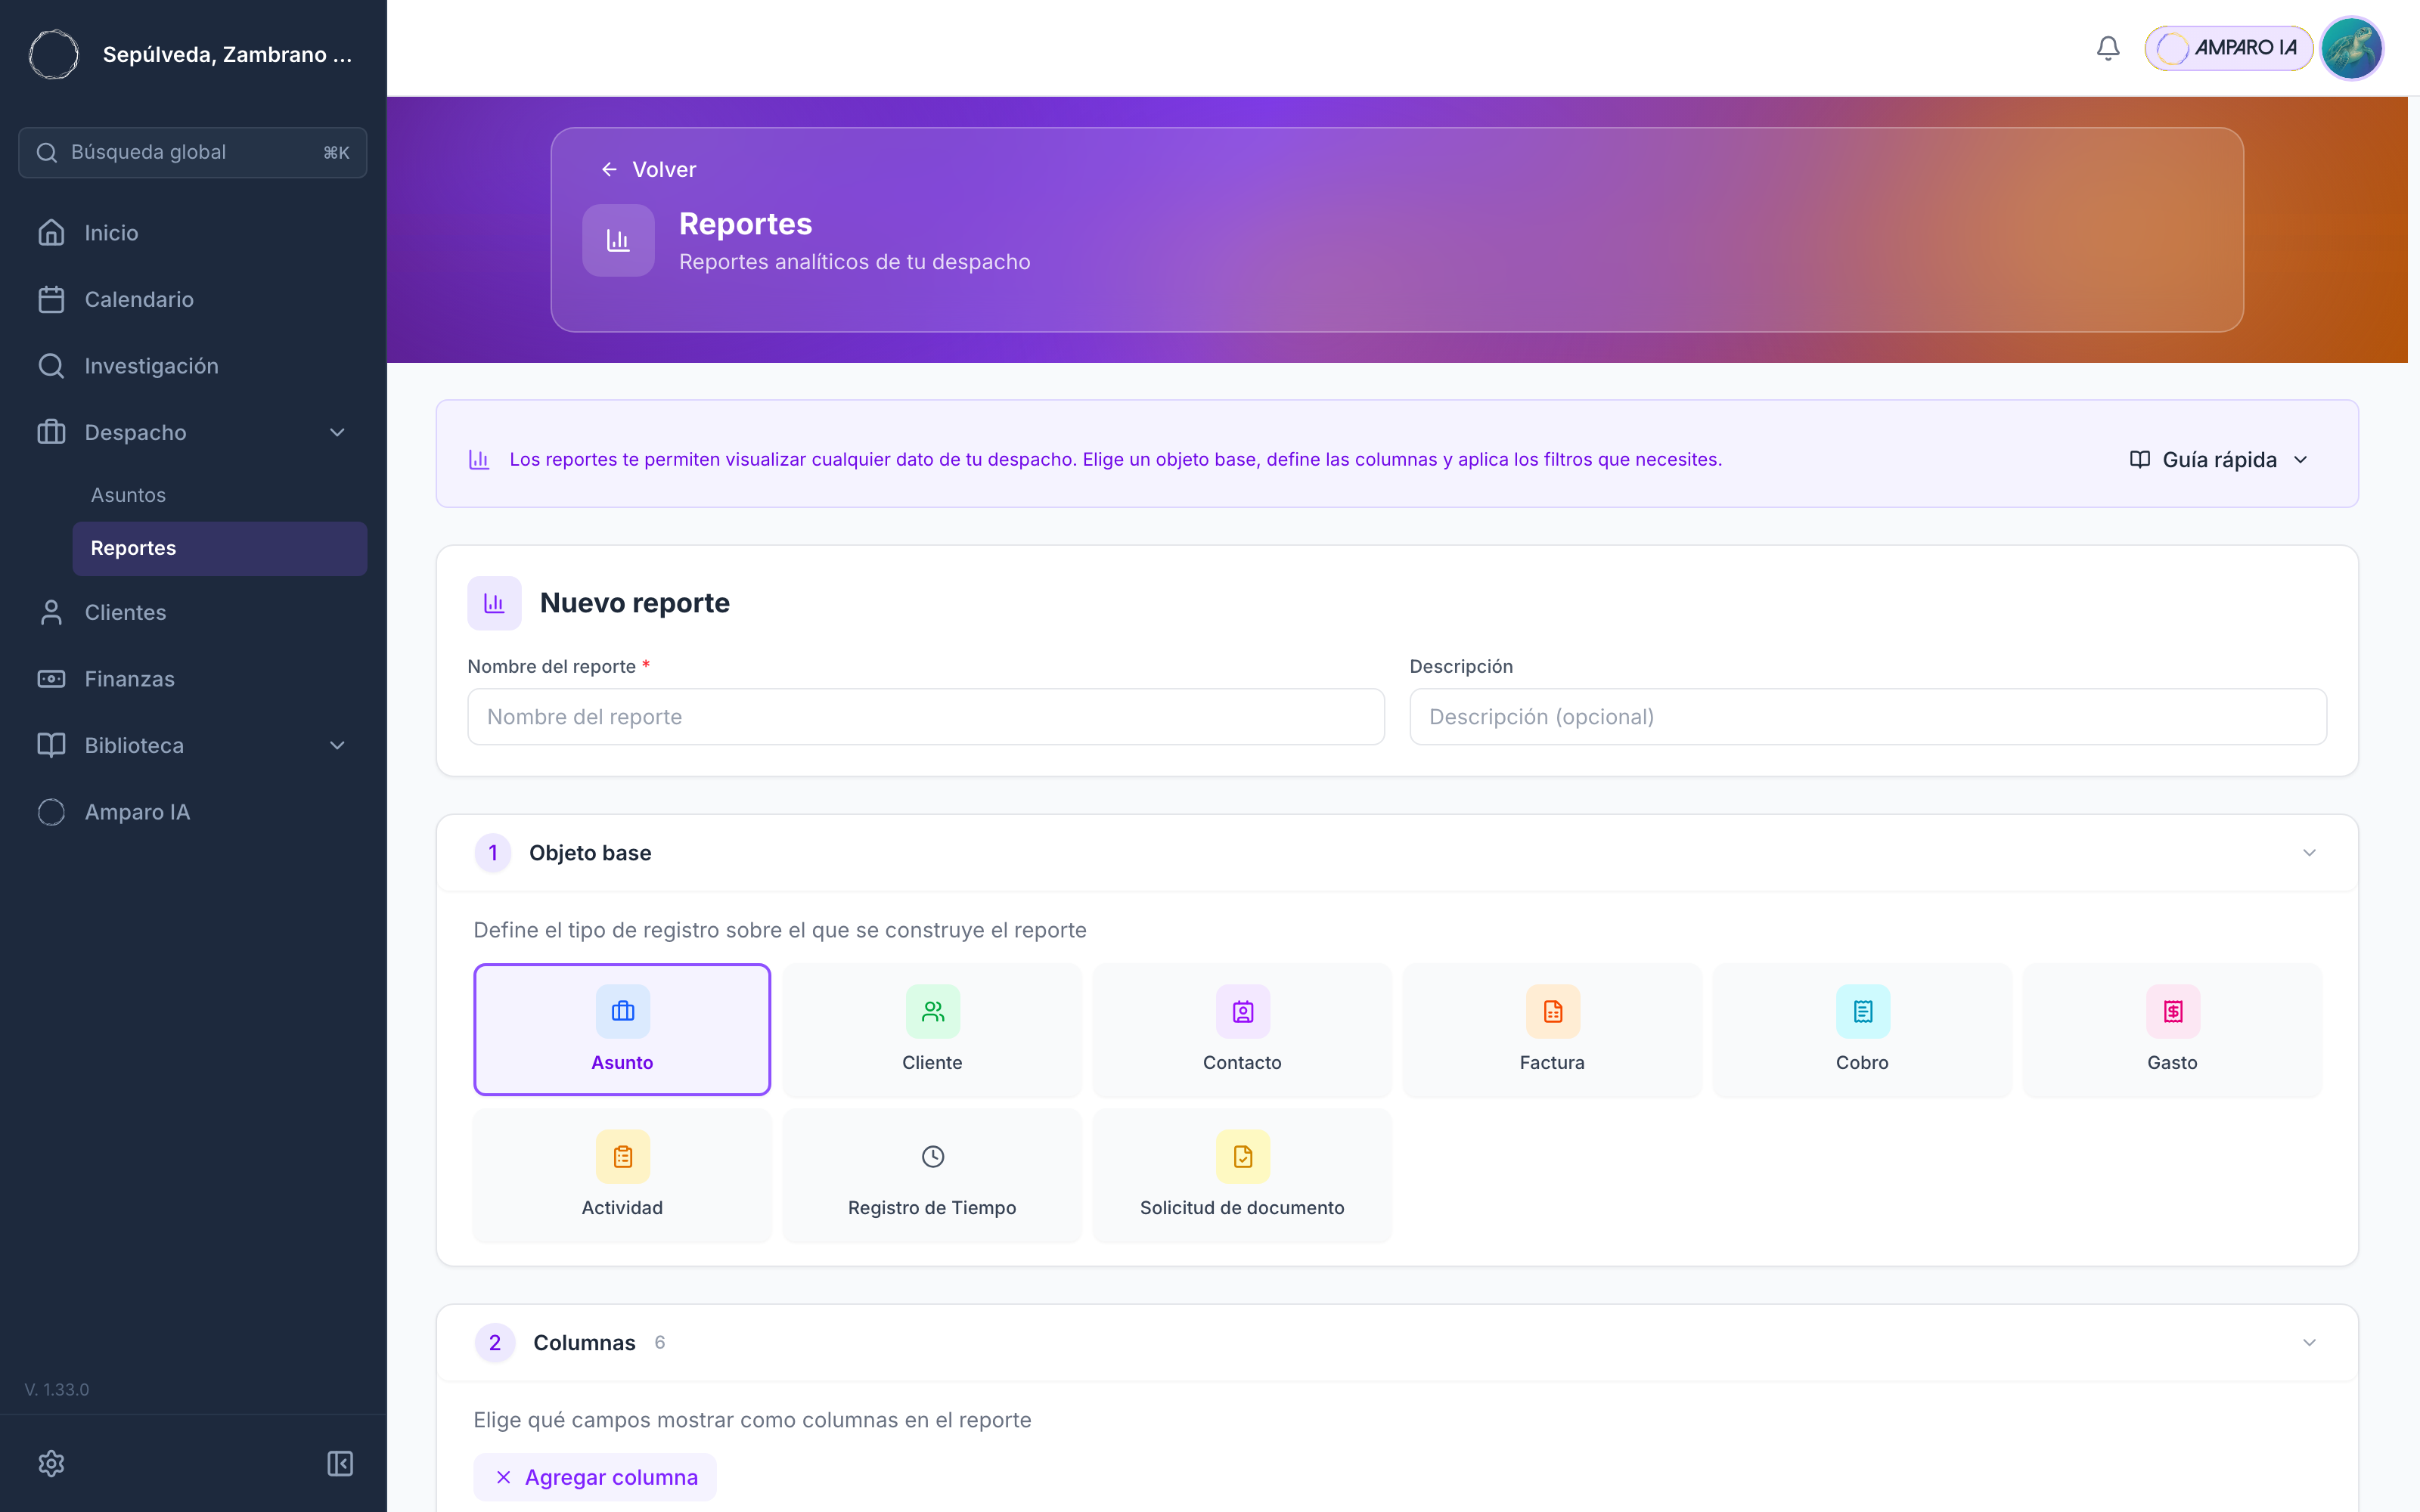Select Contacto as base object
Screen dimensions: 2420x1512
pos(1242,1030)
